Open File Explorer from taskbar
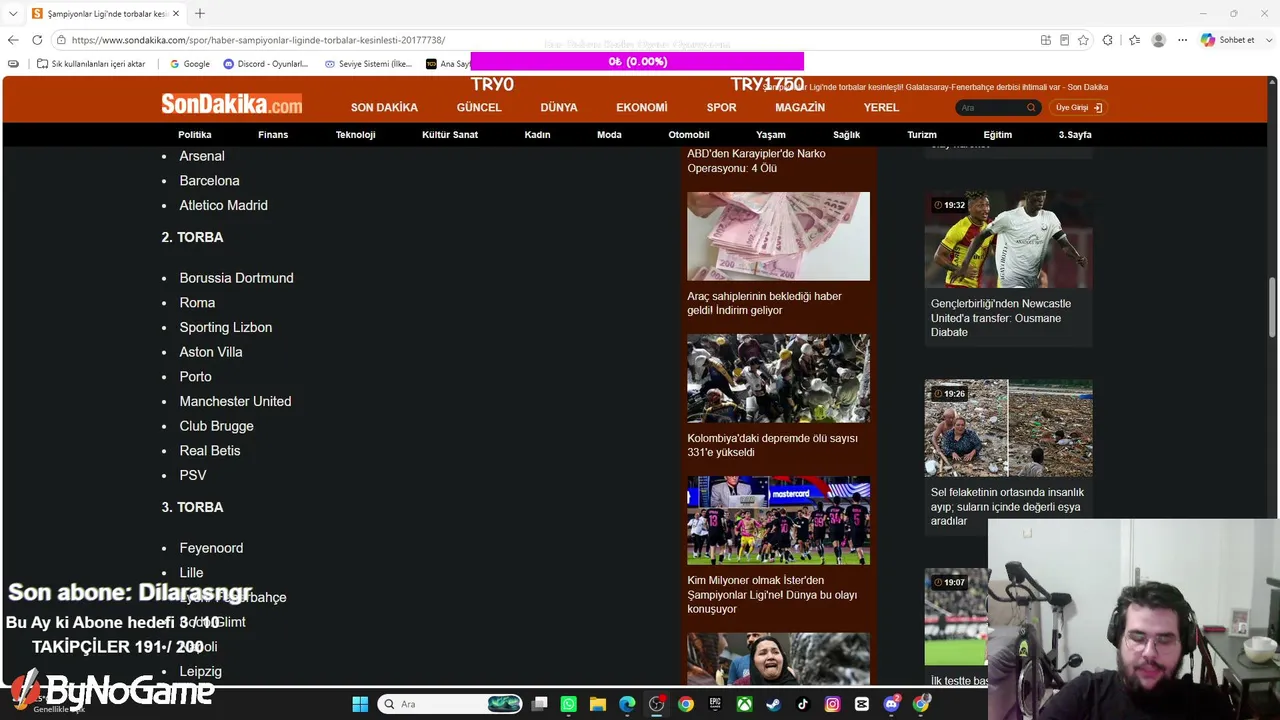 [x=598, y=704]
